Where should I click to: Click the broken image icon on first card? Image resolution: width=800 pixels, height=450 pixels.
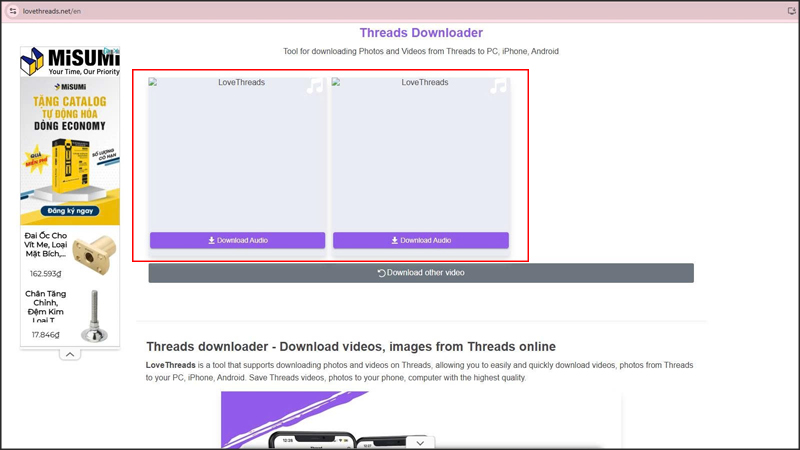click(x=153, y=83)
